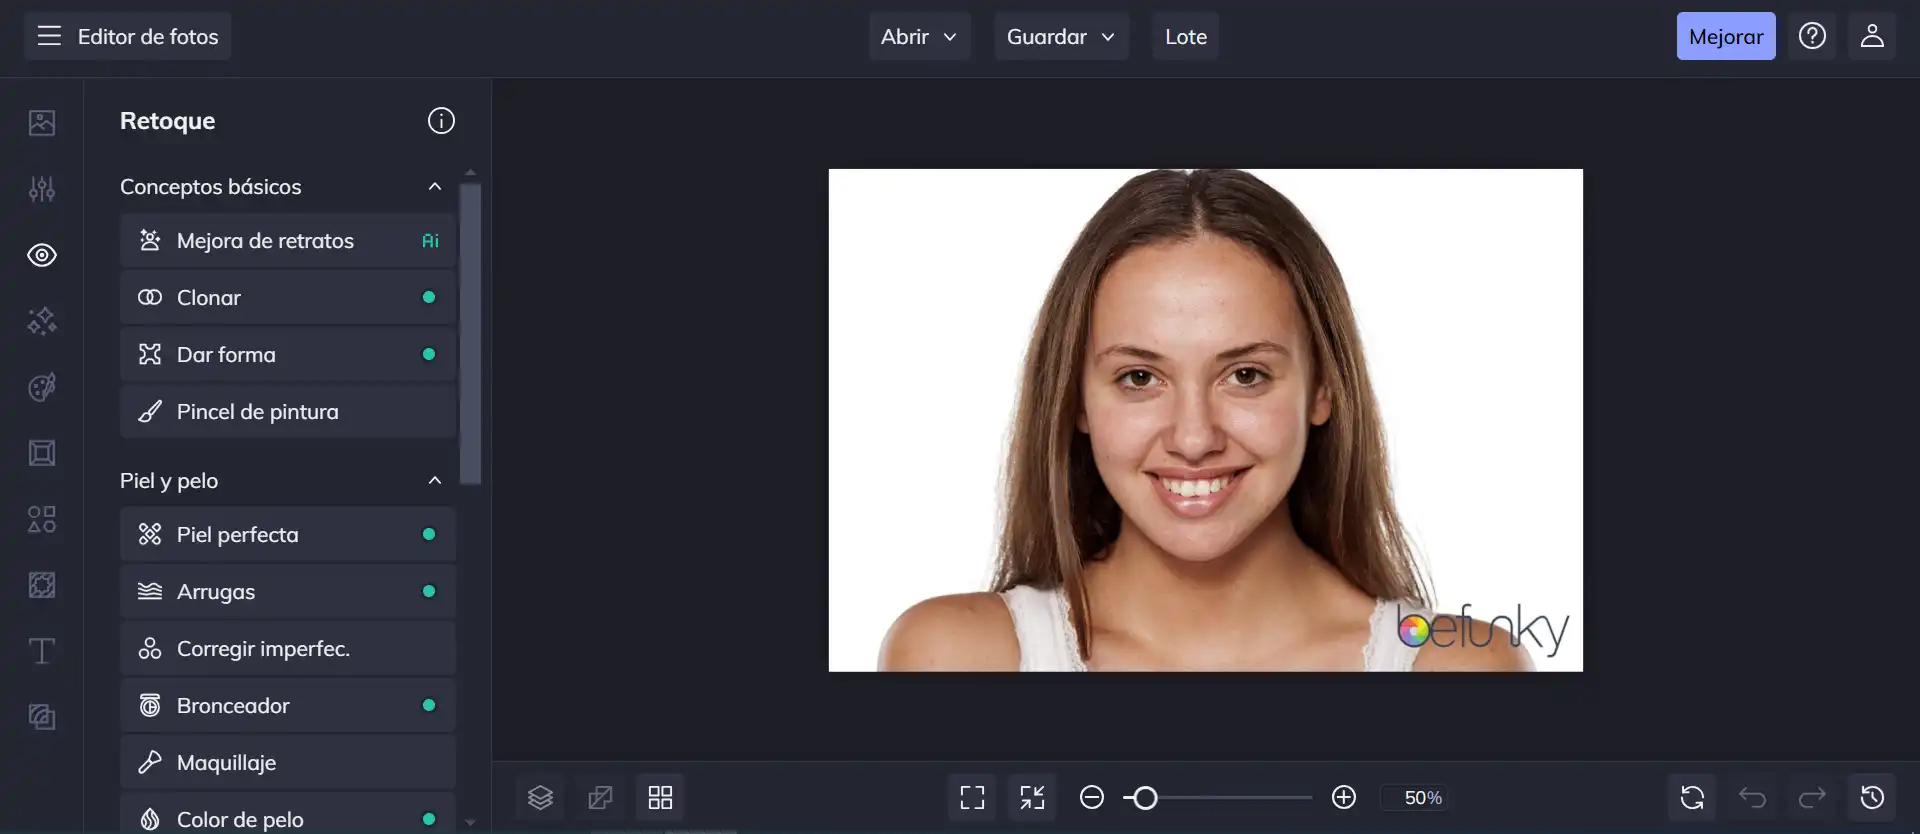Click the Mejorar upgrade button
The image size is (1920, 834).
(x=1726, y=37)
